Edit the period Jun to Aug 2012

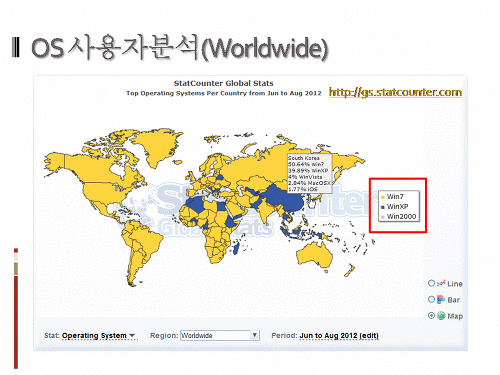pyautogui.click(x=339, y=335)
